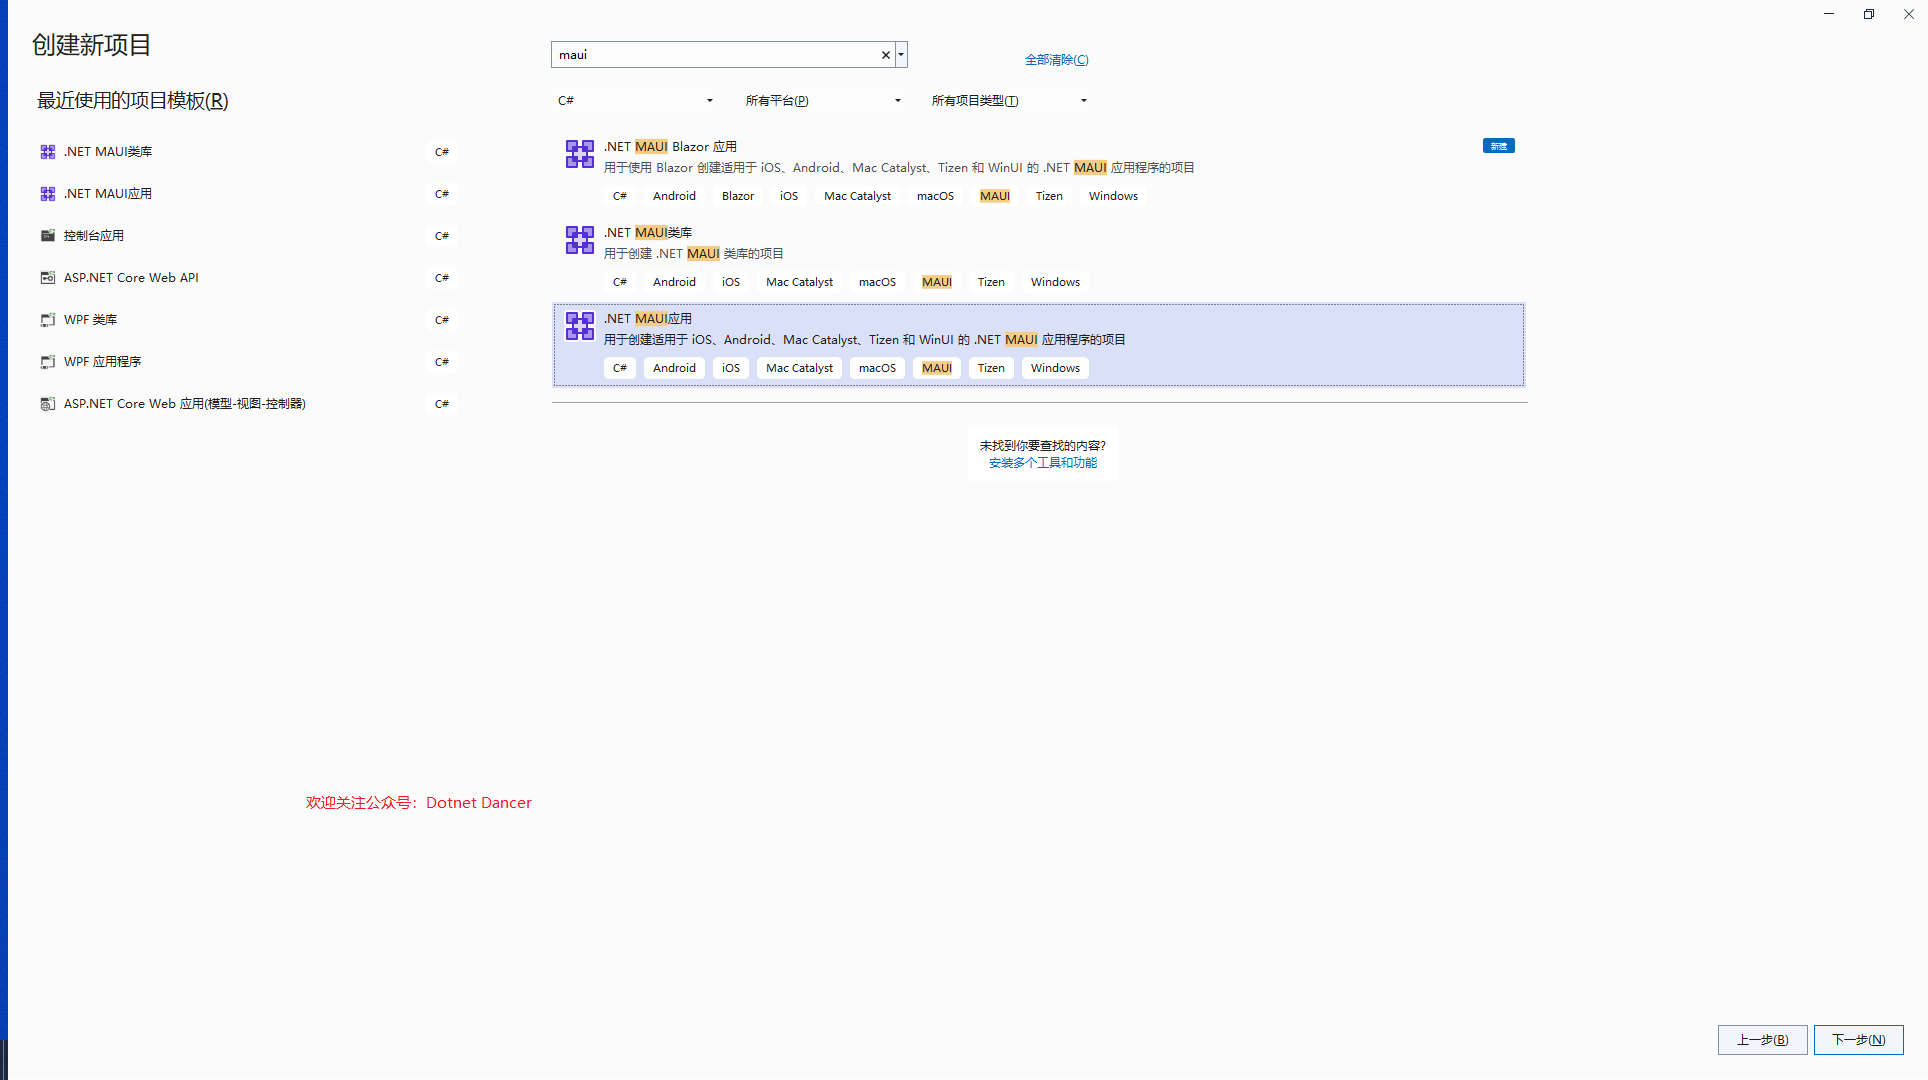This screenshot has height=1080, width=1928.
Task: Click the ASP.NET Core Web API icon
Action: click(48, 278)
